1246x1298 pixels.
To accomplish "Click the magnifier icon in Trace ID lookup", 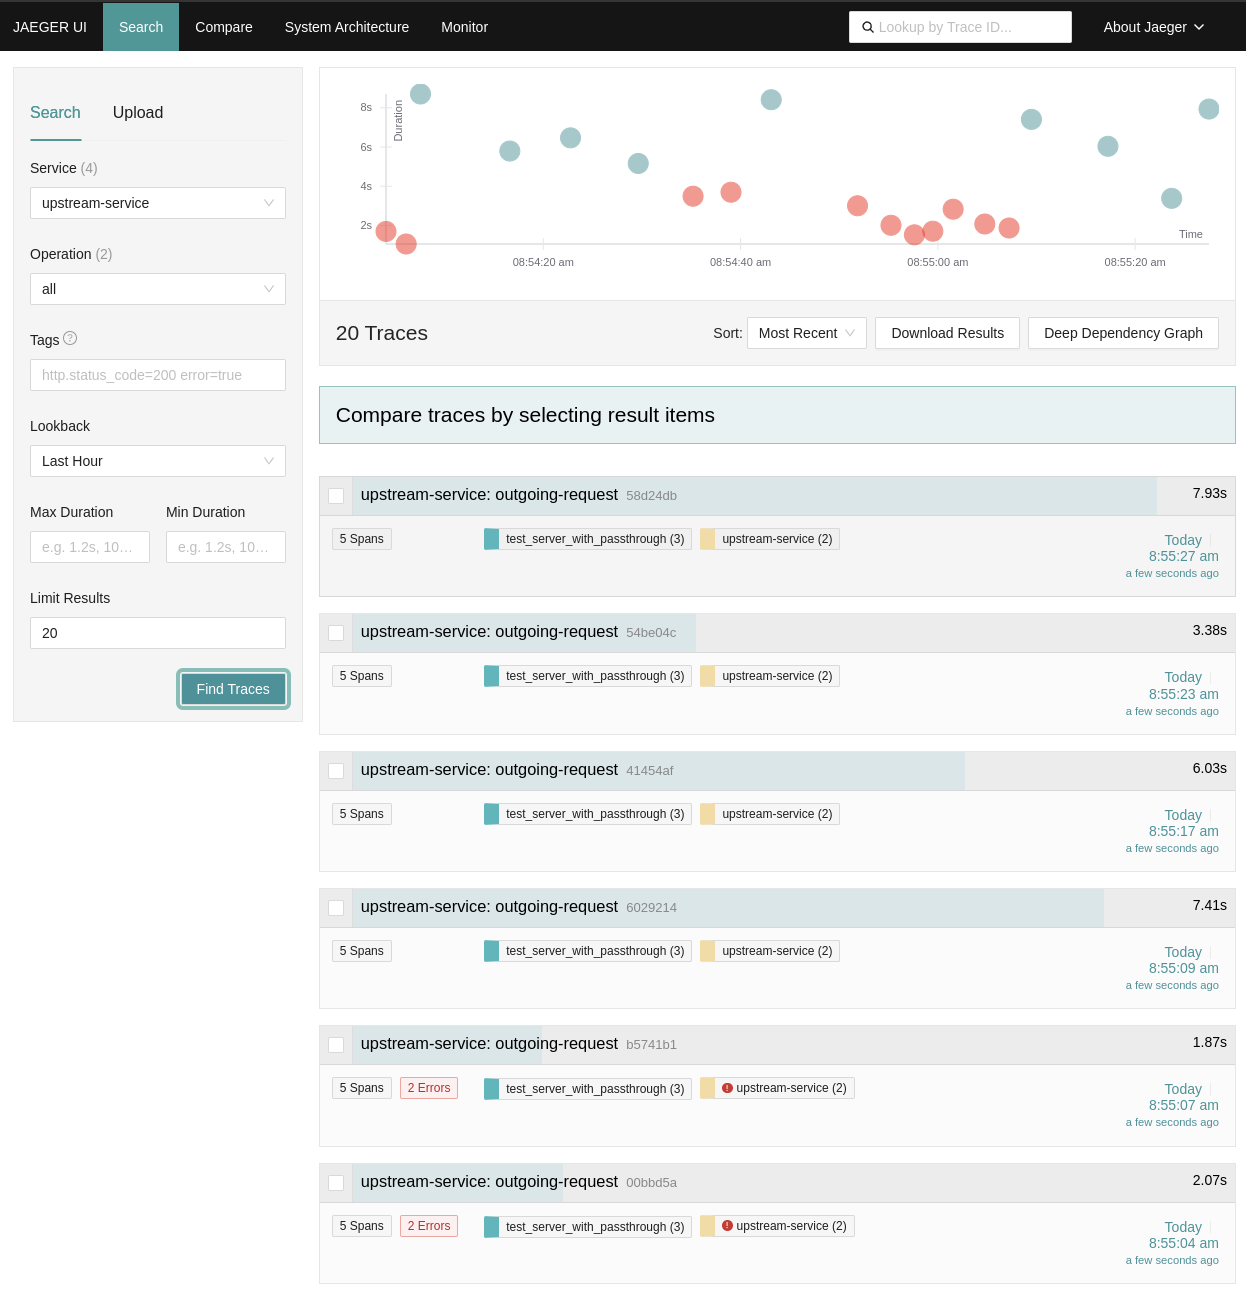I will 868,27.
